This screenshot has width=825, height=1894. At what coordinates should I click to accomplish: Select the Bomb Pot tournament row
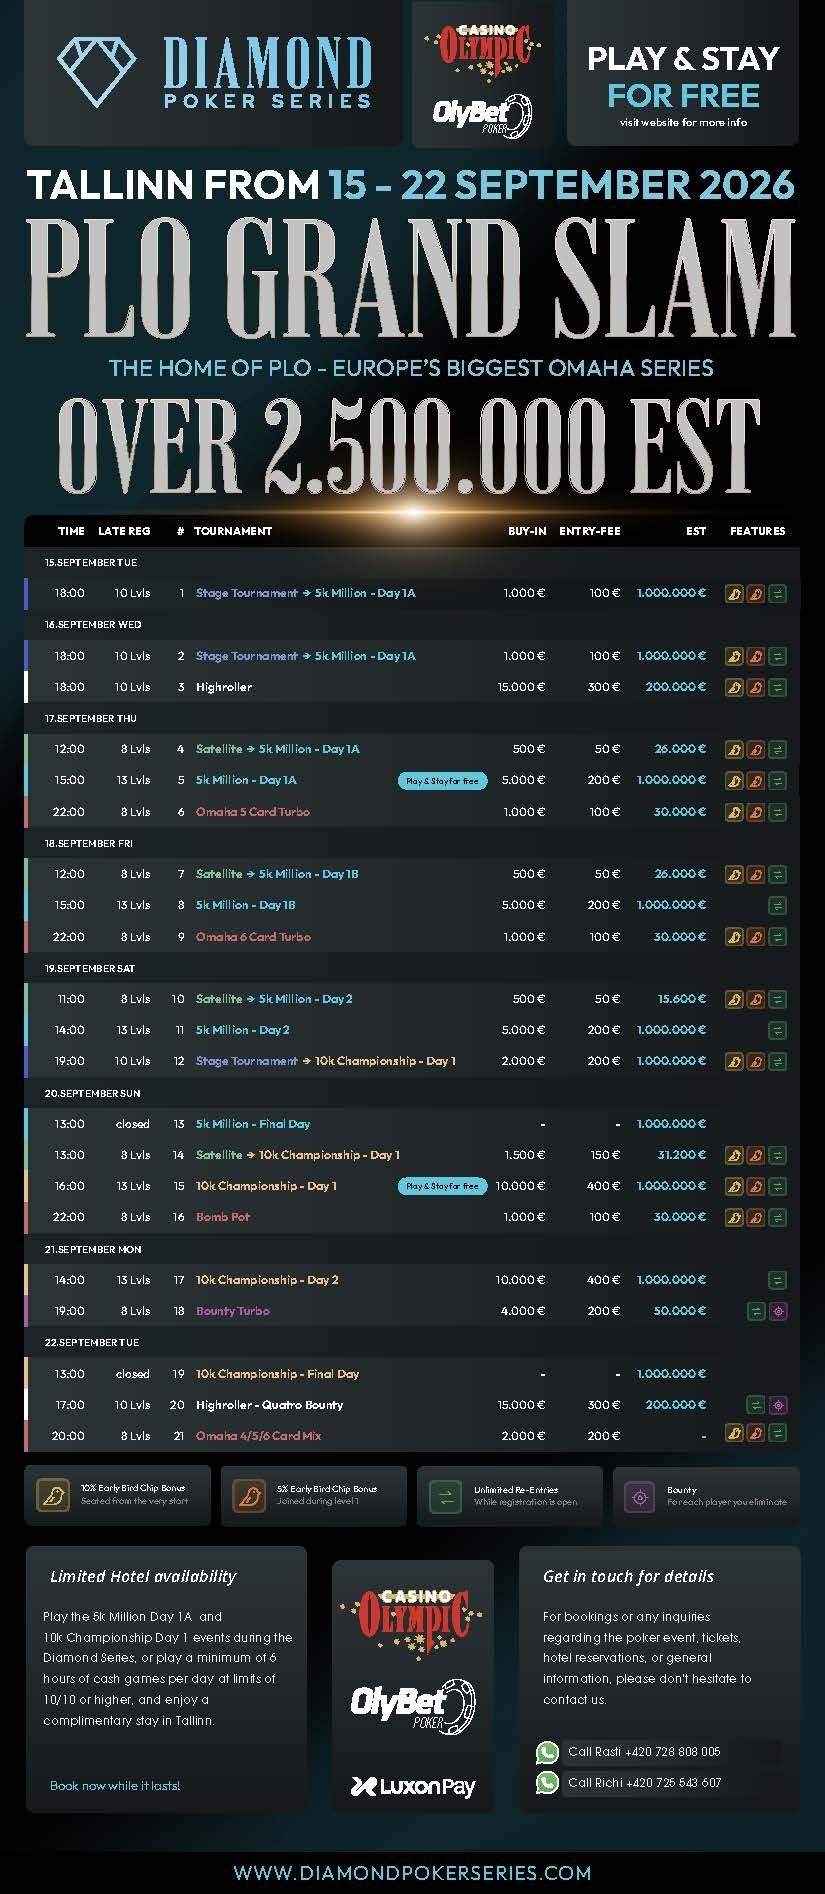coord(412,1217)
